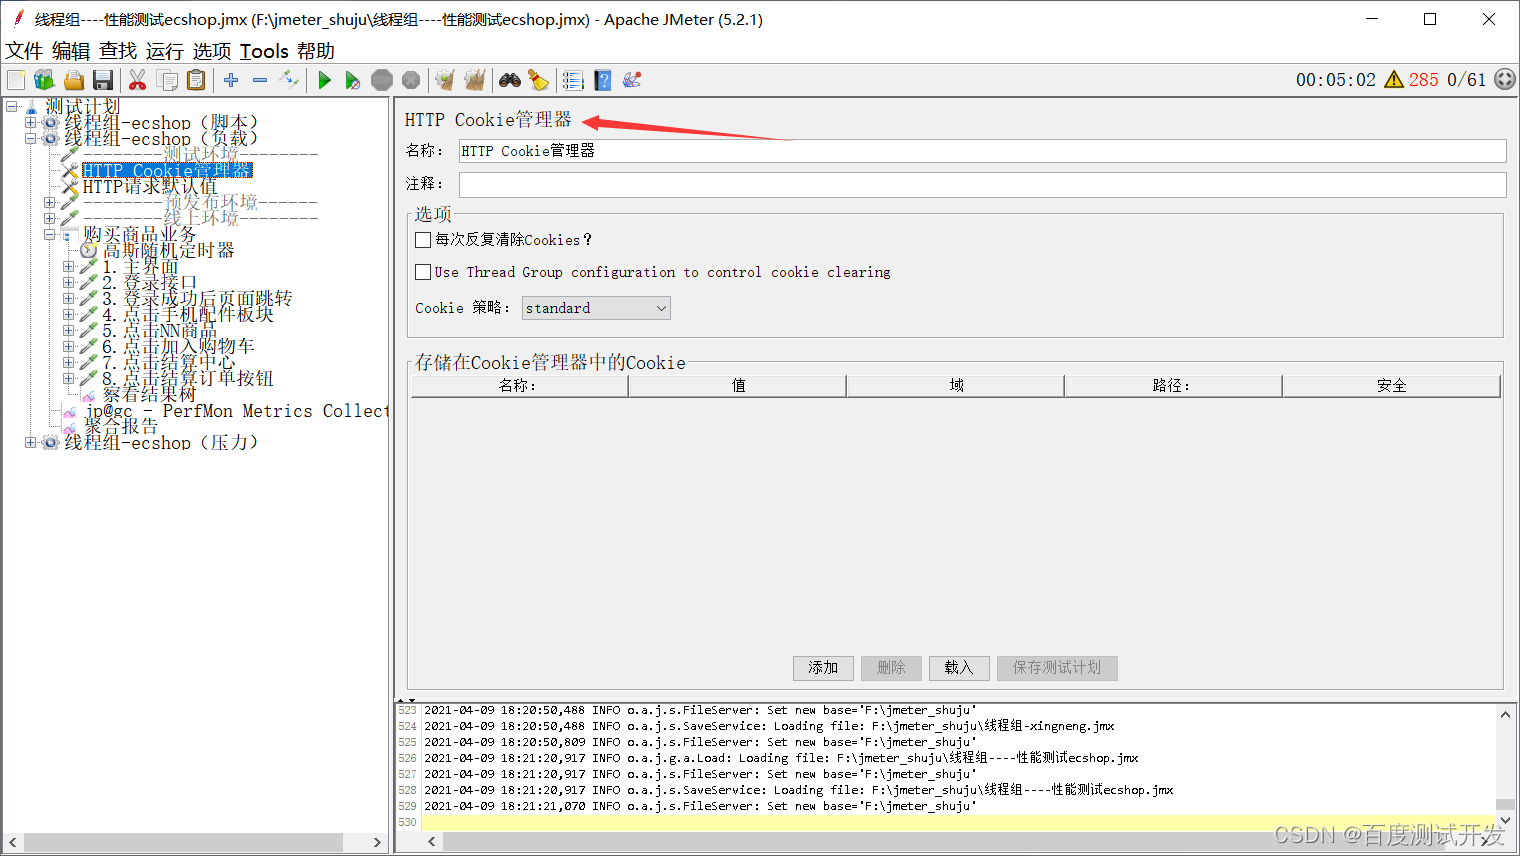Toggle 每次反复清除Cookies checkbox
Image resolution: width=1520 pixels, height=856 pixels.
pyautogui.click(x=423, y=240)
